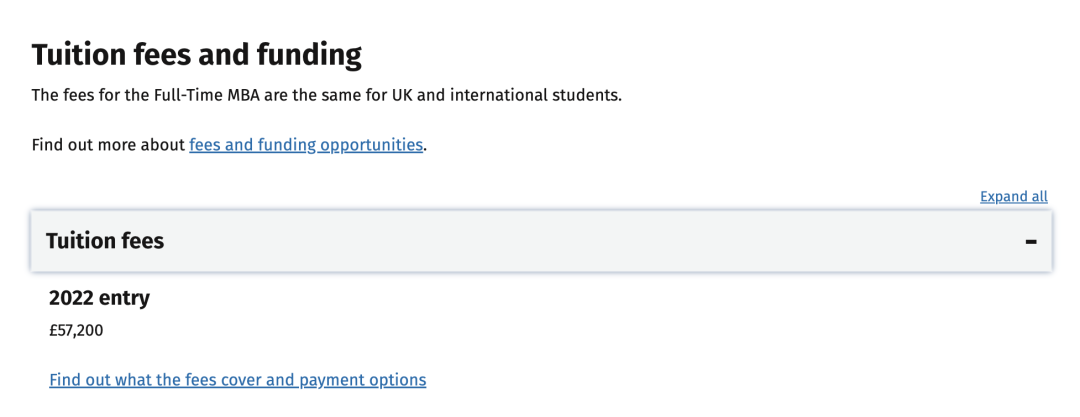Viewport: 1080px width, 417px height.
Task: Open the fees cover and payment options link
Action: tap(237, 380)
